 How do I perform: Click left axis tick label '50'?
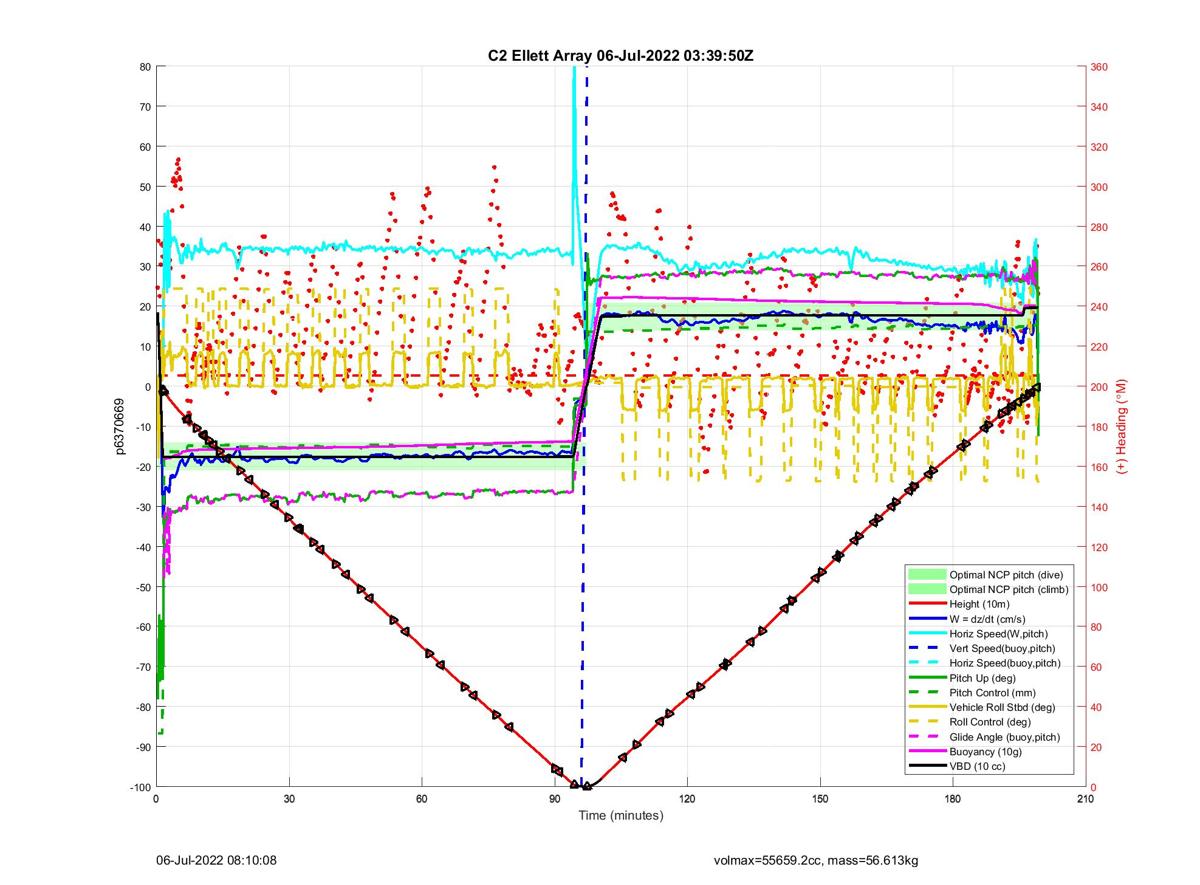tap(145, 187)
